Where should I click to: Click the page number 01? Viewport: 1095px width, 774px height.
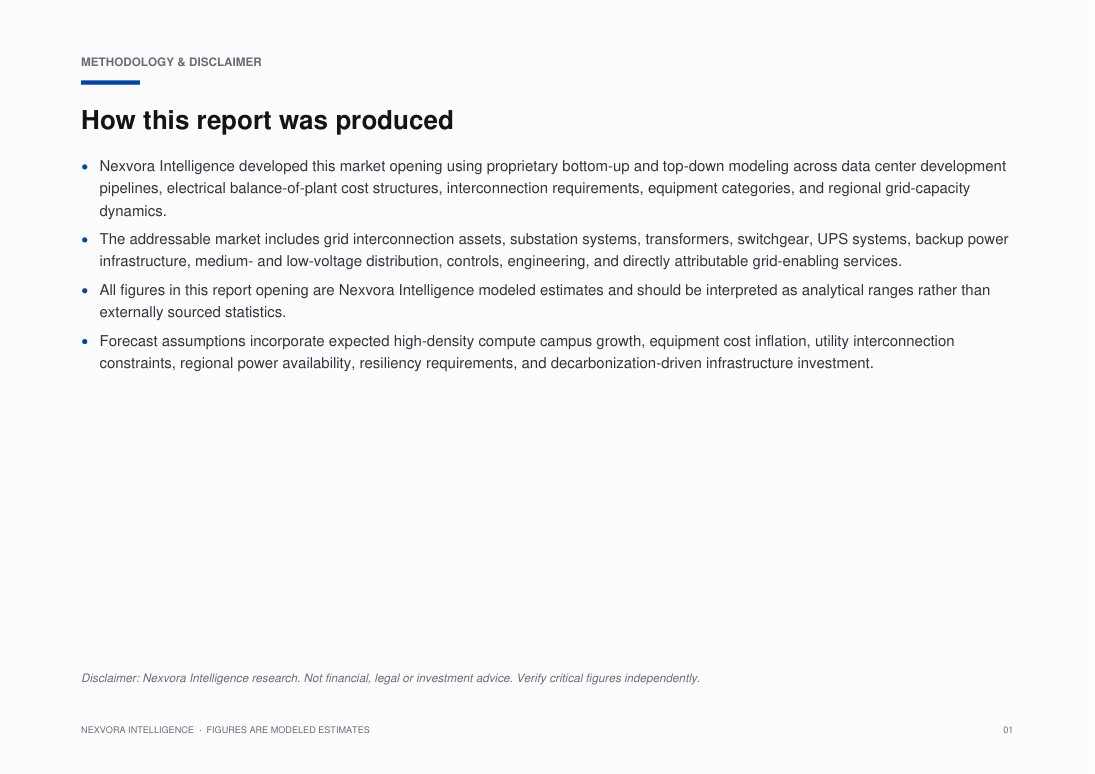[1008, 730]
